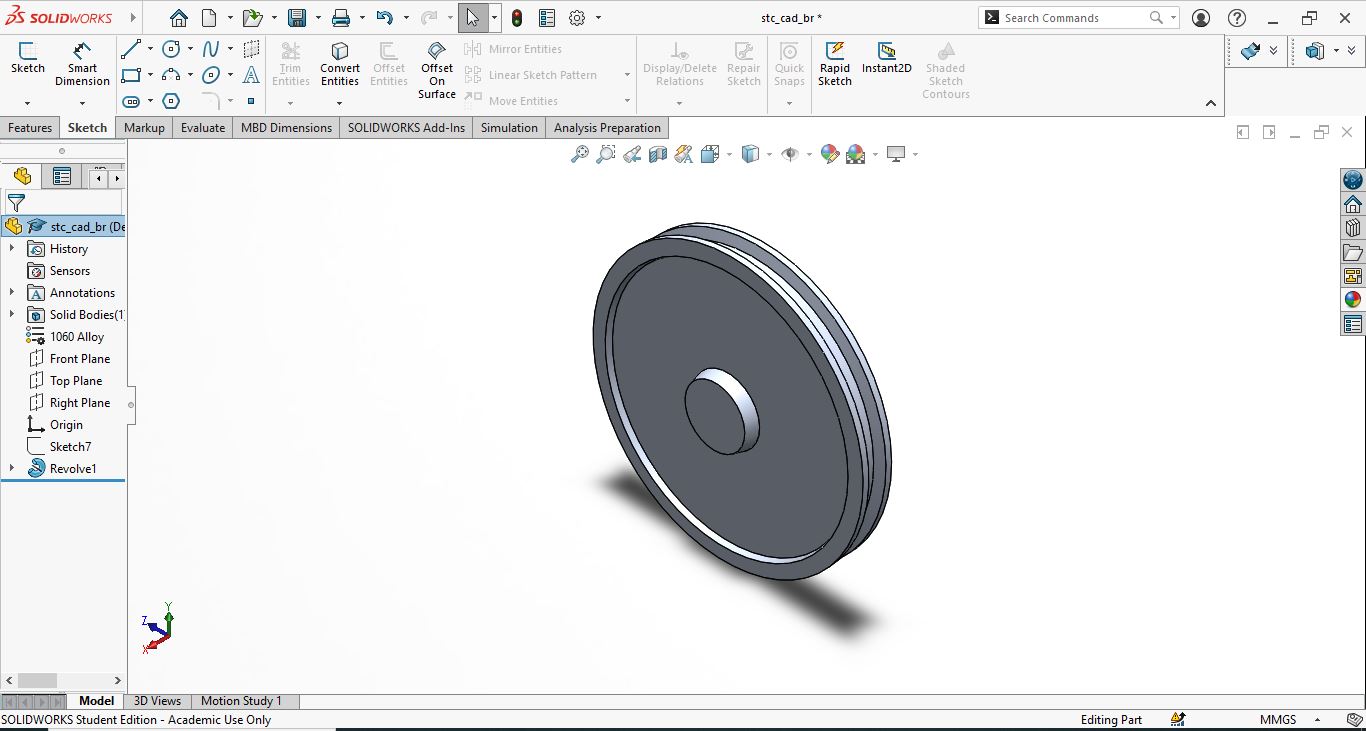Click the feature tree filter icon

coord(16,203)
